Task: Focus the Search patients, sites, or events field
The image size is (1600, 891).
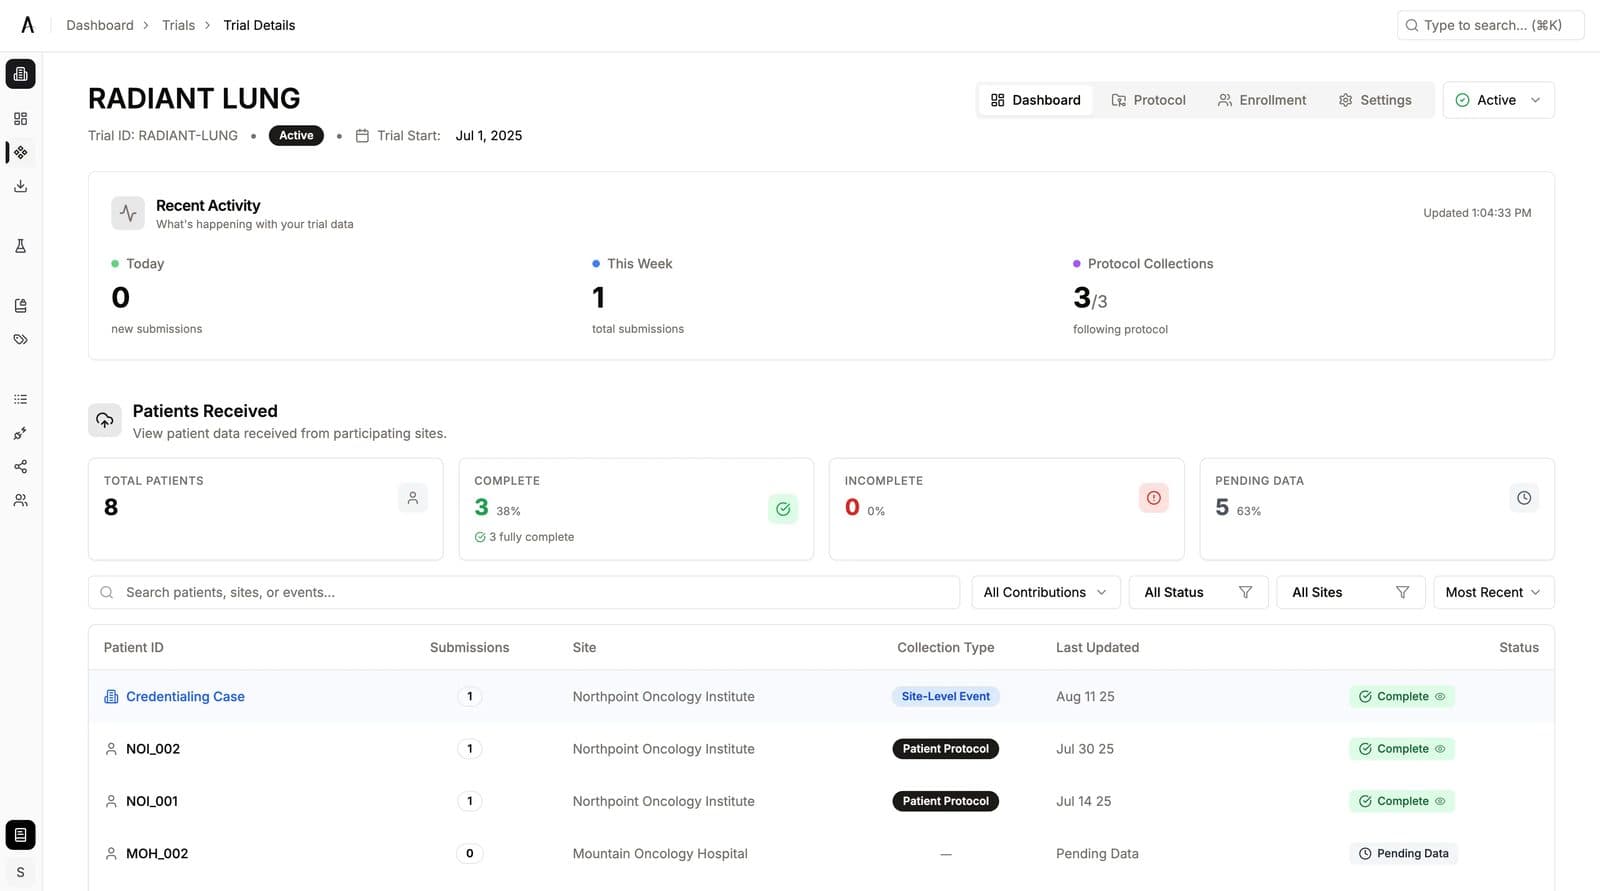Action: pos(524,593)
